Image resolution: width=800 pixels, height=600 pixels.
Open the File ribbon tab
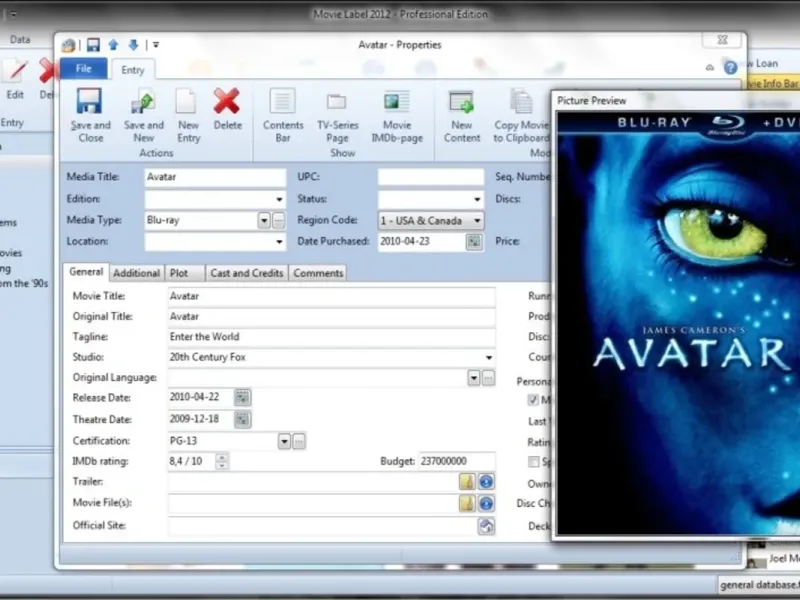tap(84, 69)
